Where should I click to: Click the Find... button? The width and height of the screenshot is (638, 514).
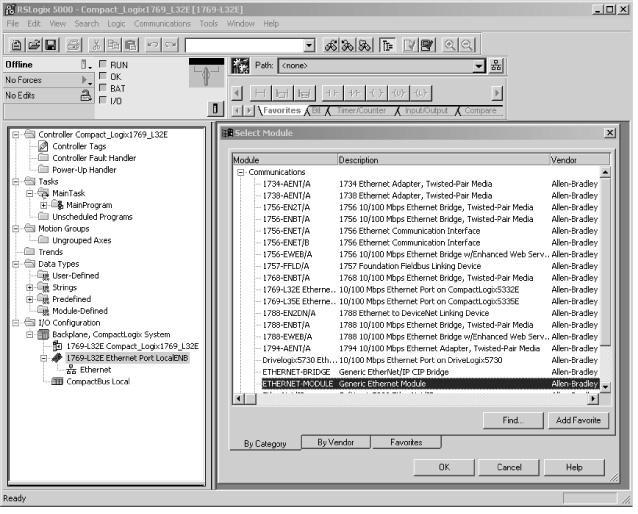[513, 420]
